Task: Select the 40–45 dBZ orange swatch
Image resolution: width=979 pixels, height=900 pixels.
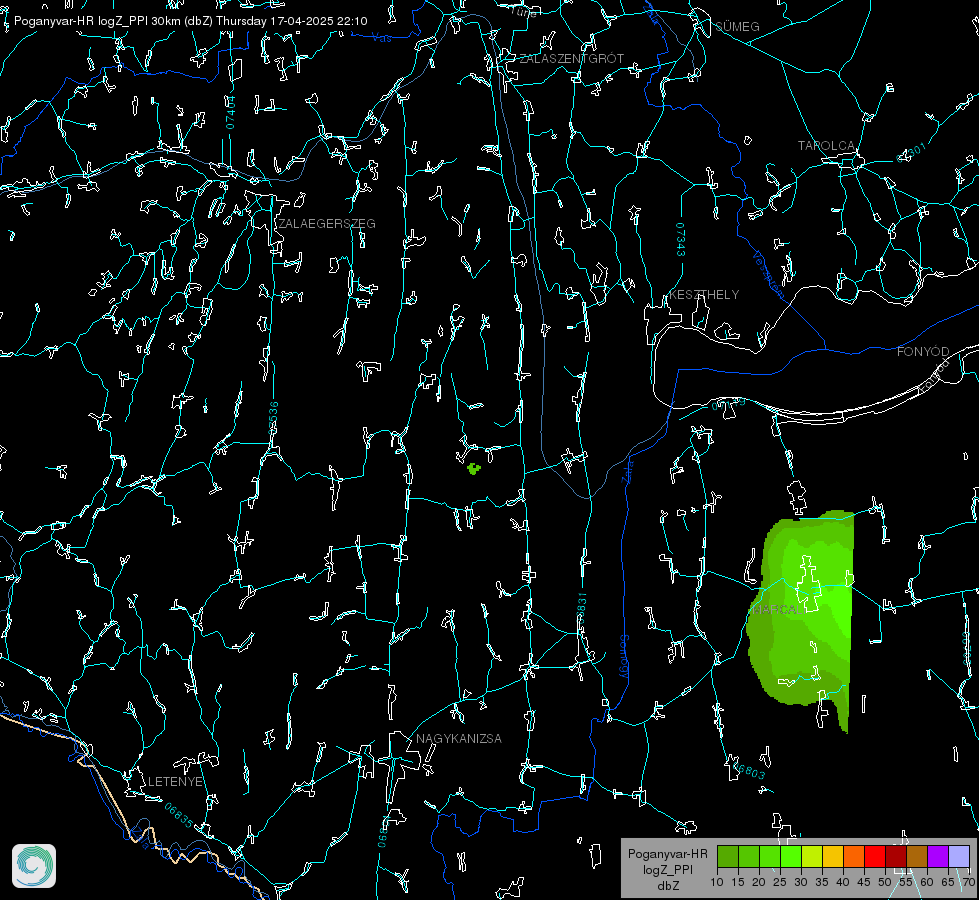Action: coord(854,856)
